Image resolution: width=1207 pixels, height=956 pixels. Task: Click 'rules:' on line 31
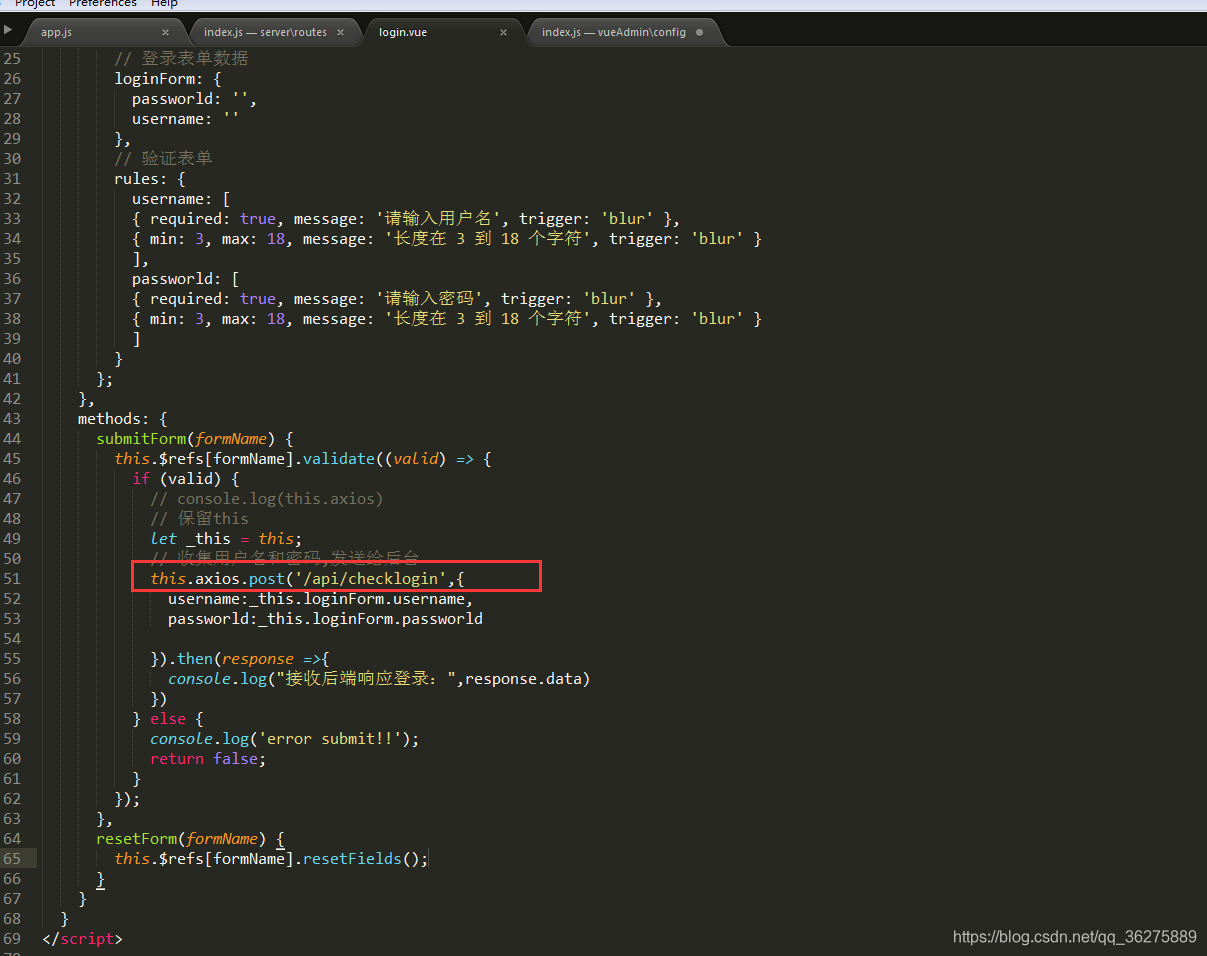point(141,178)
